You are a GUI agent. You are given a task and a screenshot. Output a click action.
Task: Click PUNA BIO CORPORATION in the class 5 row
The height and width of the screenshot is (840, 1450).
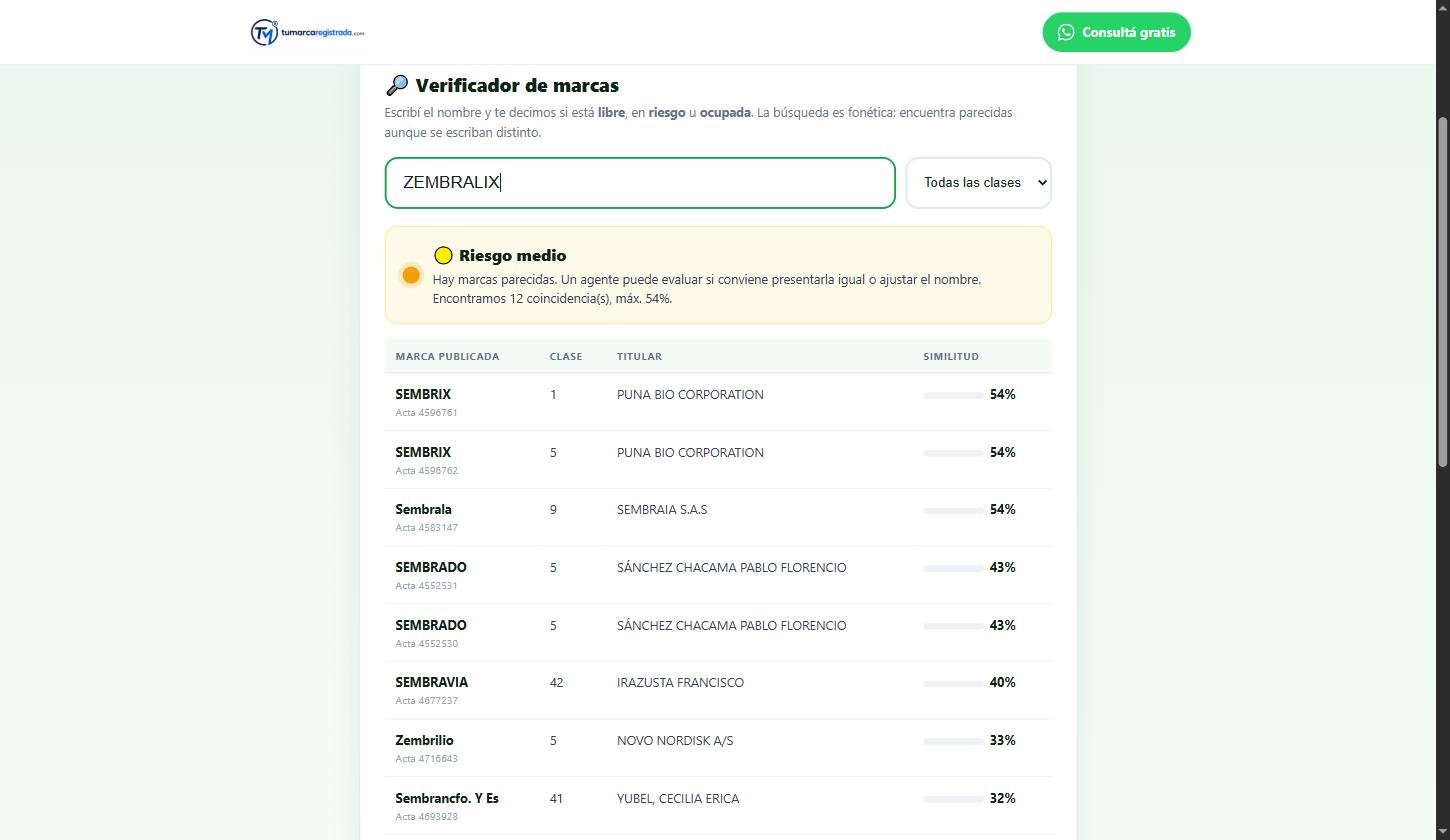(x=690, y=453)
